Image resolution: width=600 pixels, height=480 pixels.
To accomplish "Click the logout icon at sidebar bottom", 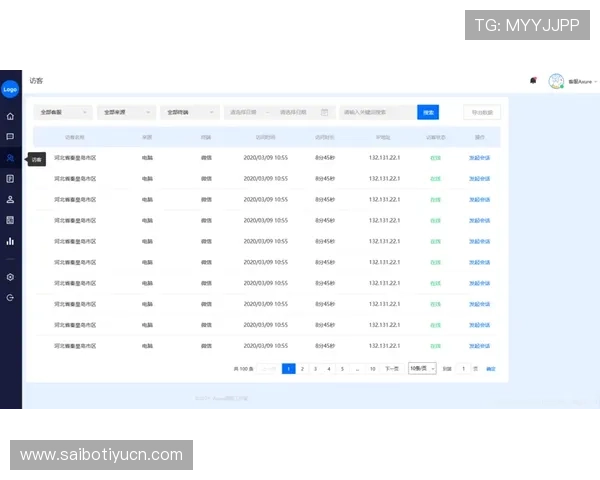I will pyautogui.click(x=10, y=297).
